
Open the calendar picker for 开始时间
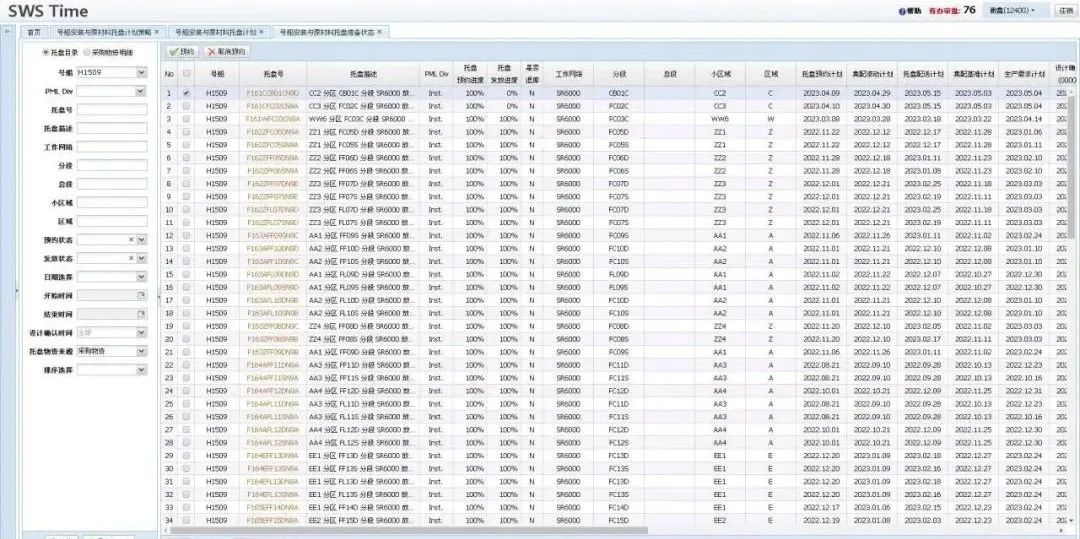141,296
